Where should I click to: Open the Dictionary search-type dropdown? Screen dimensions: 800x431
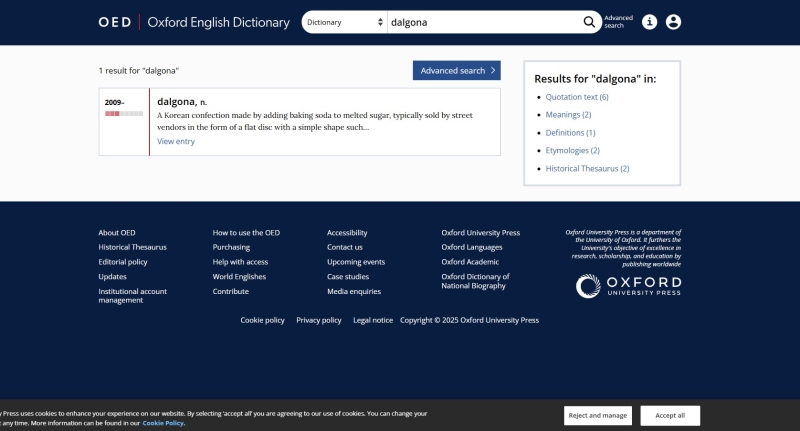click(x=344, y=22)
